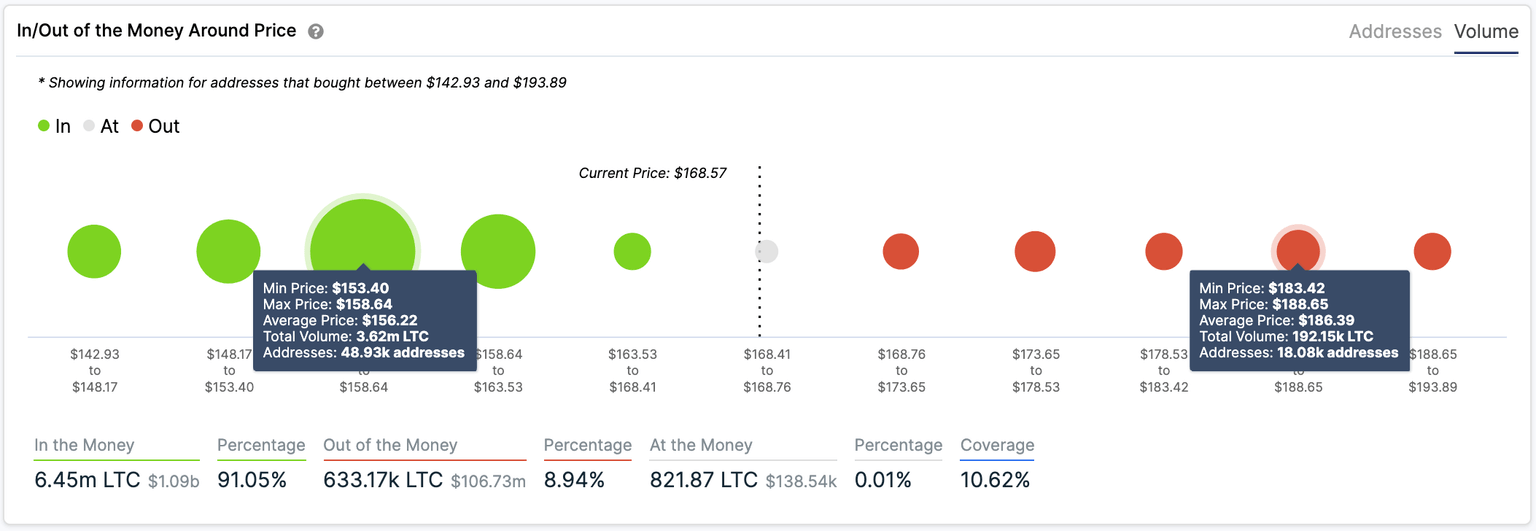1536x531 pixels.
Task: Click the $178.53 to $183.42 red bubble
Action: coord(1164,252)
